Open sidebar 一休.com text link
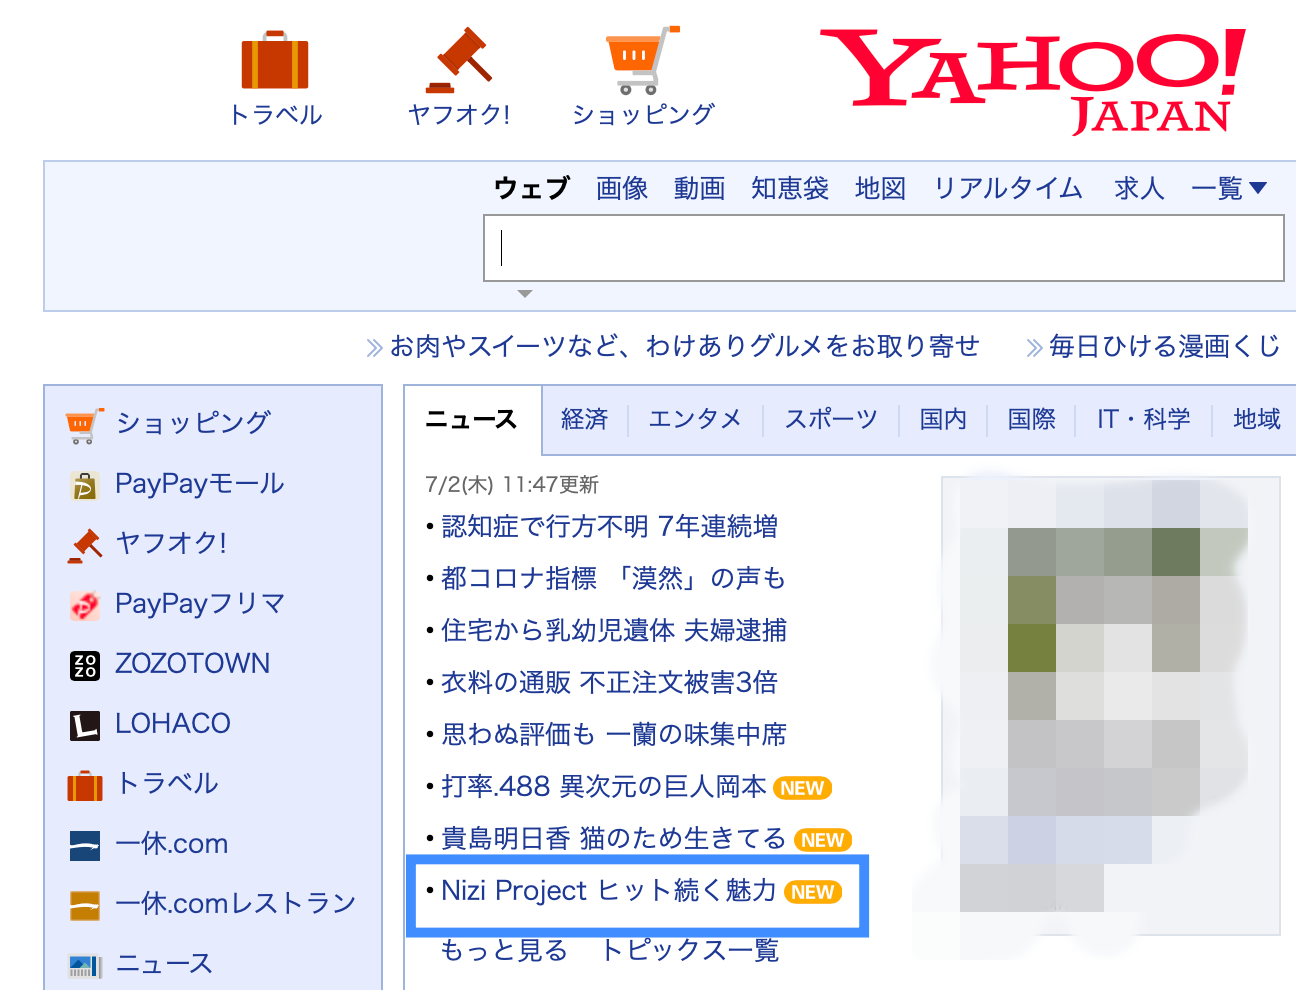 coord(172,844)
